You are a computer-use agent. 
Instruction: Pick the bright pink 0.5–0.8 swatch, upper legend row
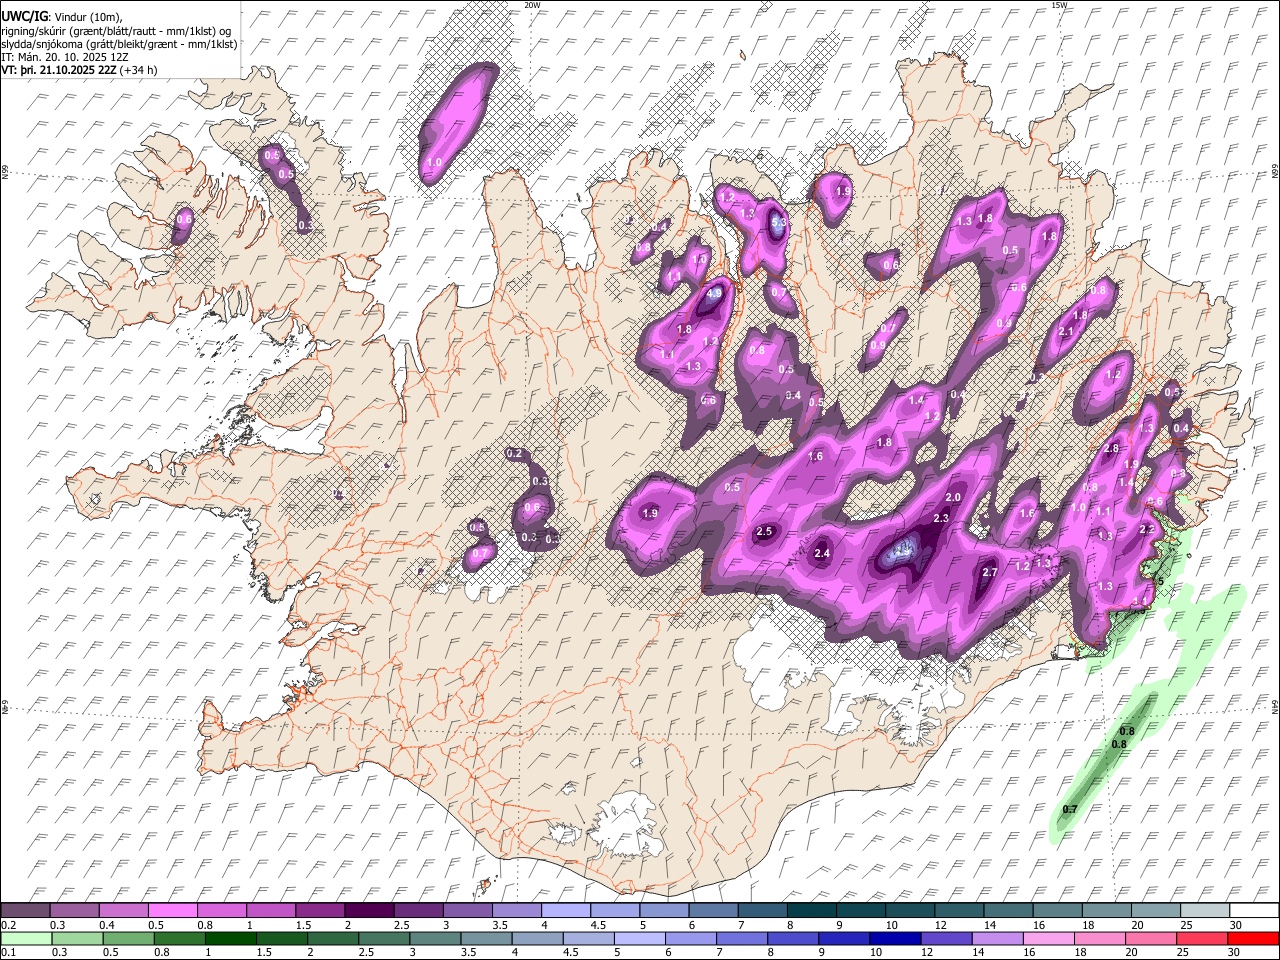(x=172, y=911)
